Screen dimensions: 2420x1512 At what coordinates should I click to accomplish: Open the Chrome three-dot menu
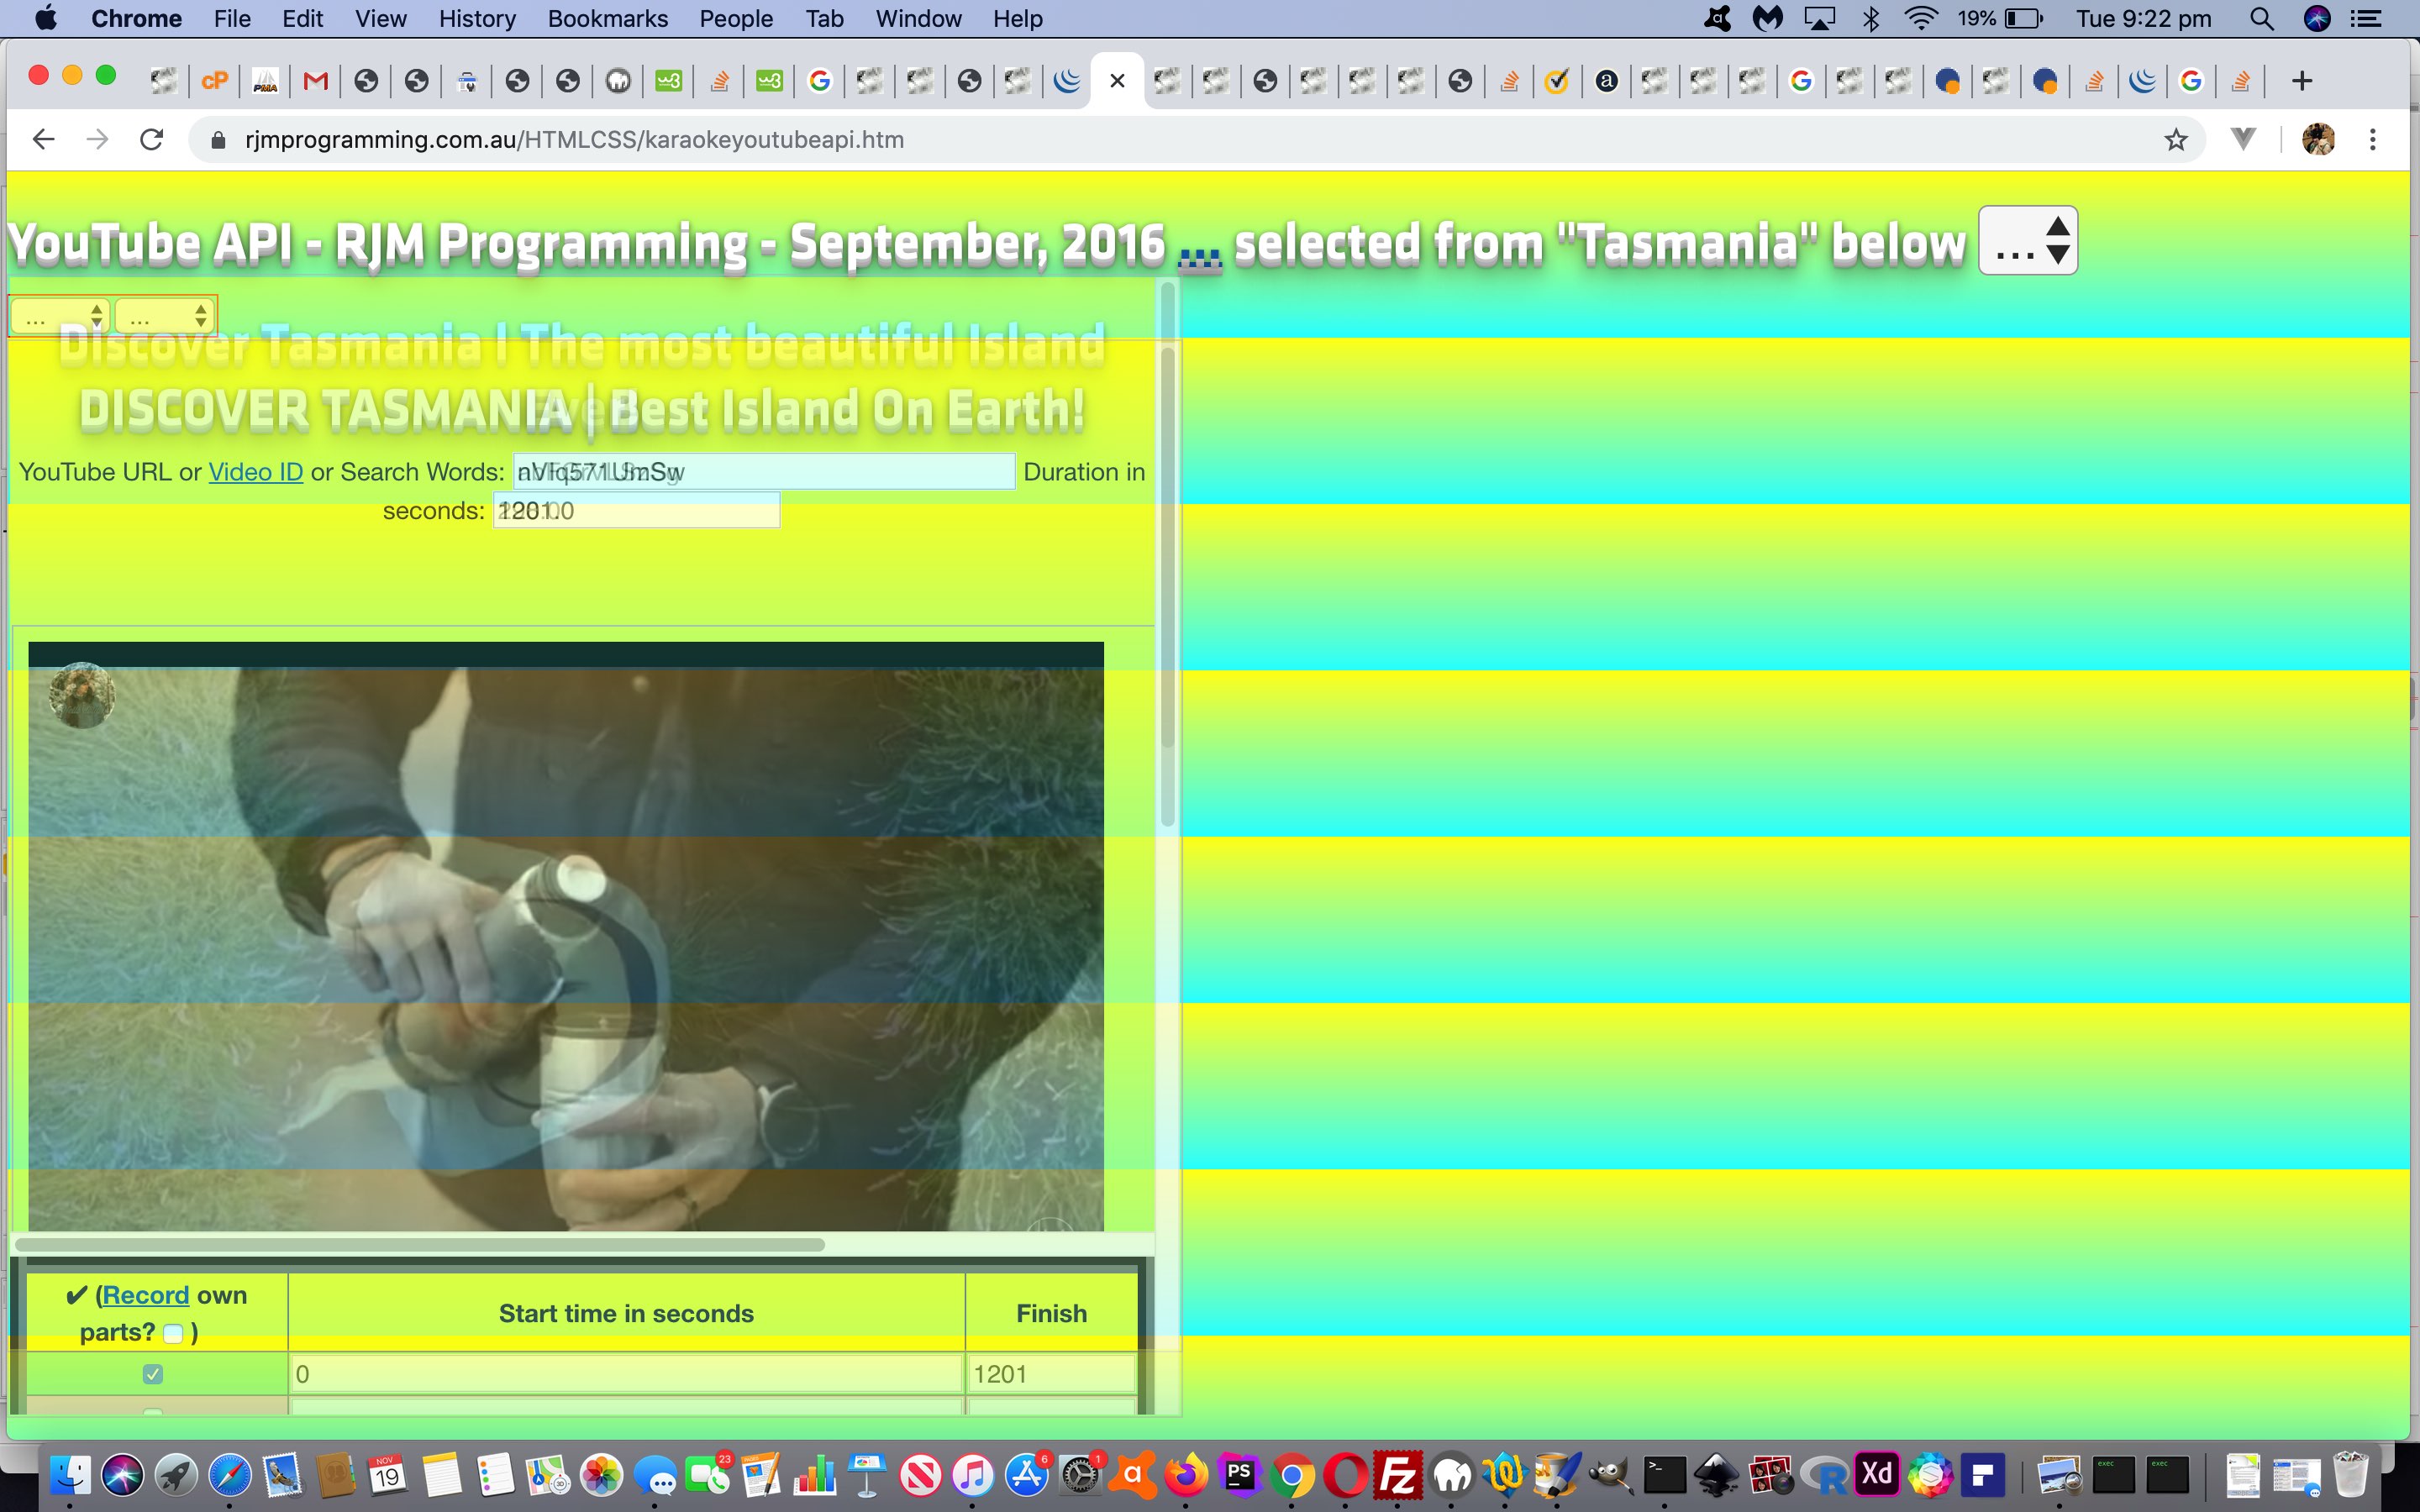[x=2372, y=140]
